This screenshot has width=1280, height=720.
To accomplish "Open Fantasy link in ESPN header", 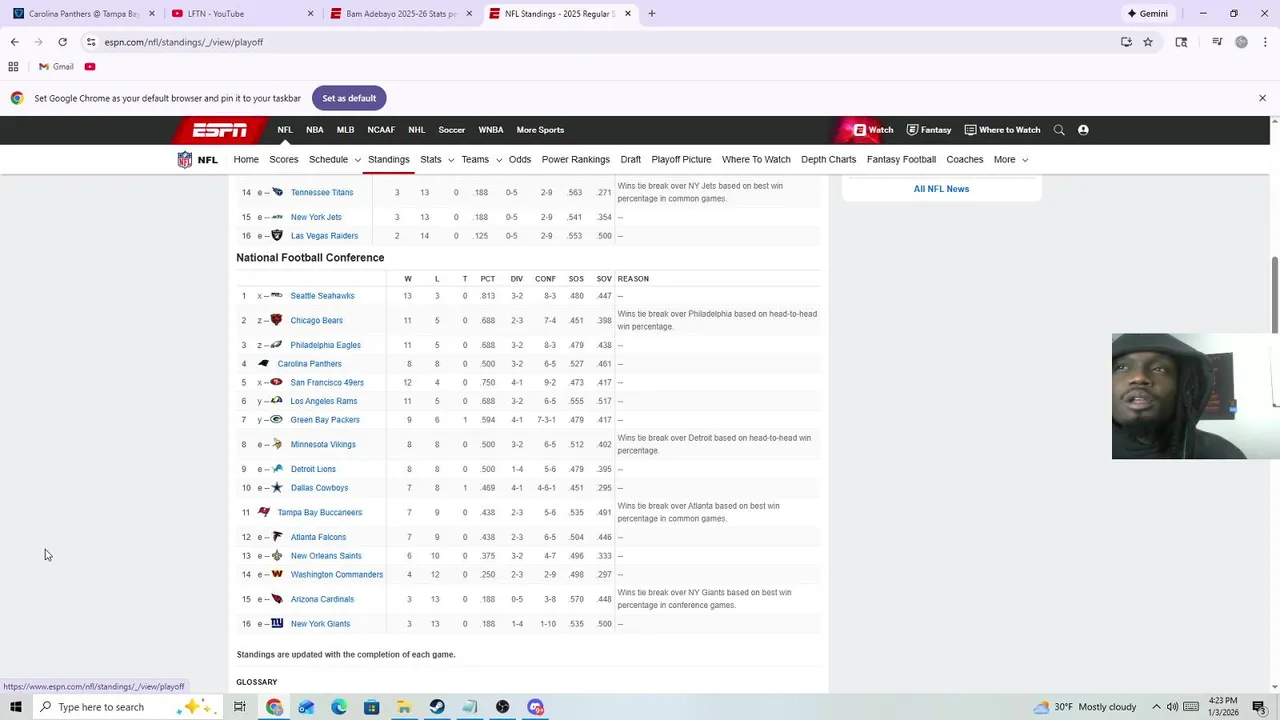I will click(929, 130).
